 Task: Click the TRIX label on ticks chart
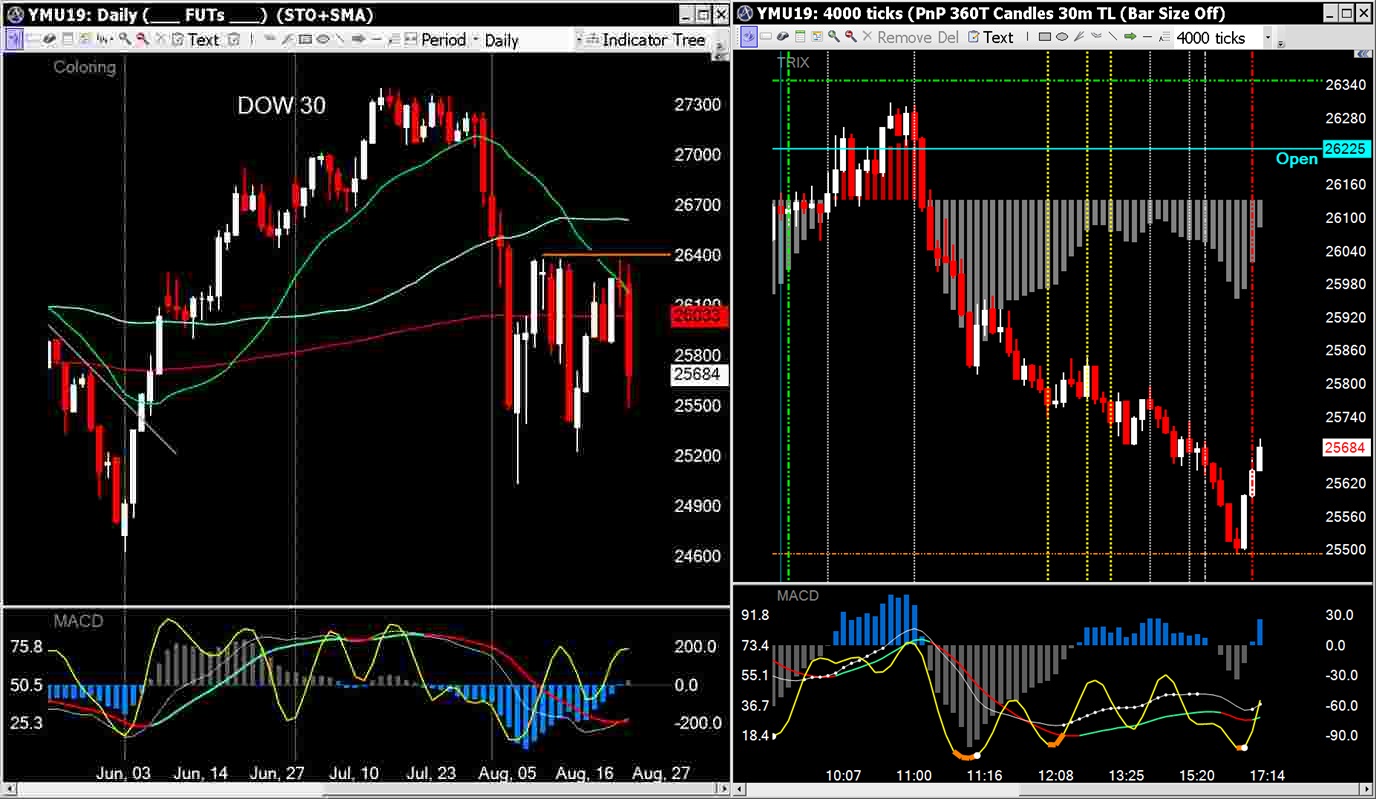pyautogui.click(x=793, y=62)
